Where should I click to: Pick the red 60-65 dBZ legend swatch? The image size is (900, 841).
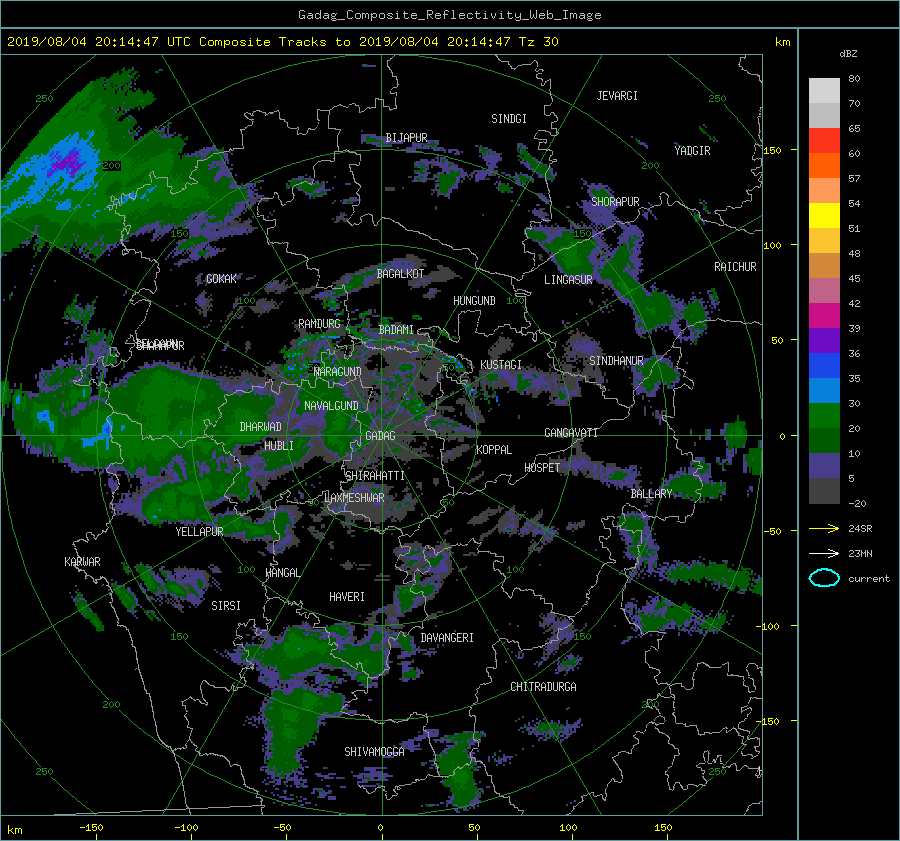[x=824, y=140]
